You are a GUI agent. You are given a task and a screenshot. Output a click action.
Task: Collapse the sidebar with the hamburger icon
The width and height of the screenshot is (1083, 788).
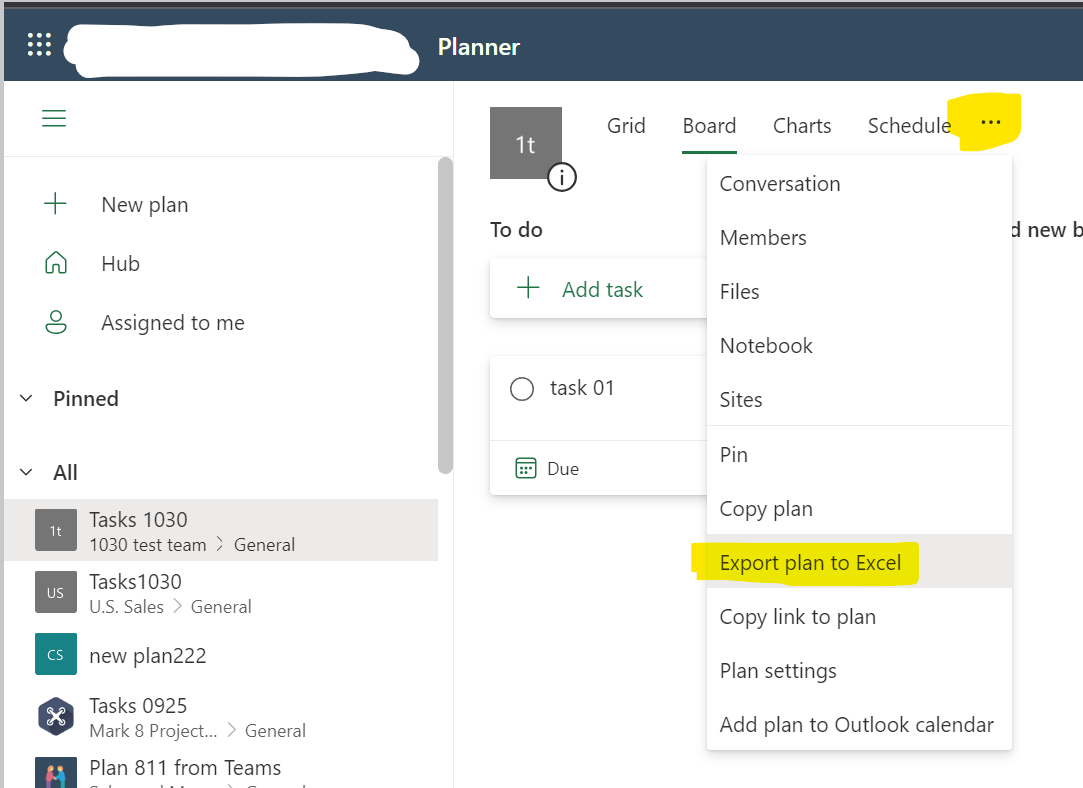coord(54,119)
